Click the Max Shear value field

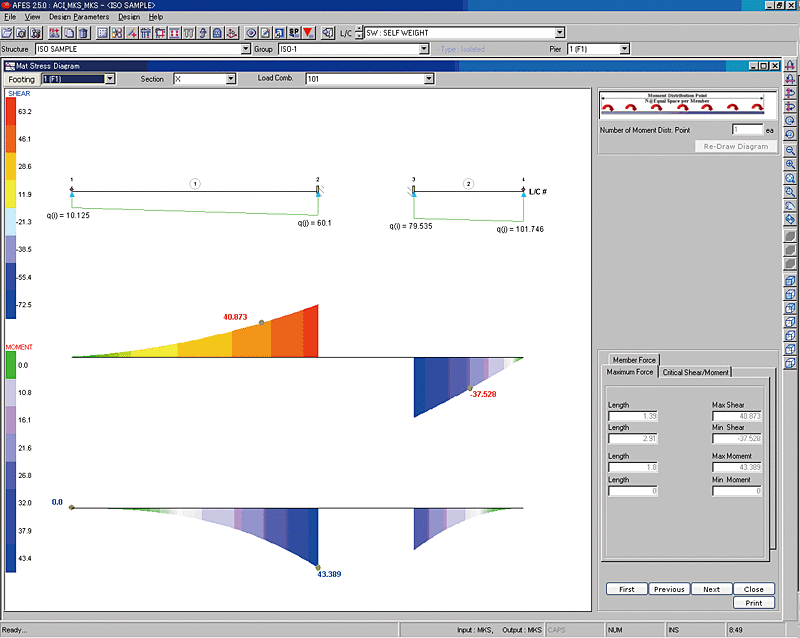[x=737, y=416]
